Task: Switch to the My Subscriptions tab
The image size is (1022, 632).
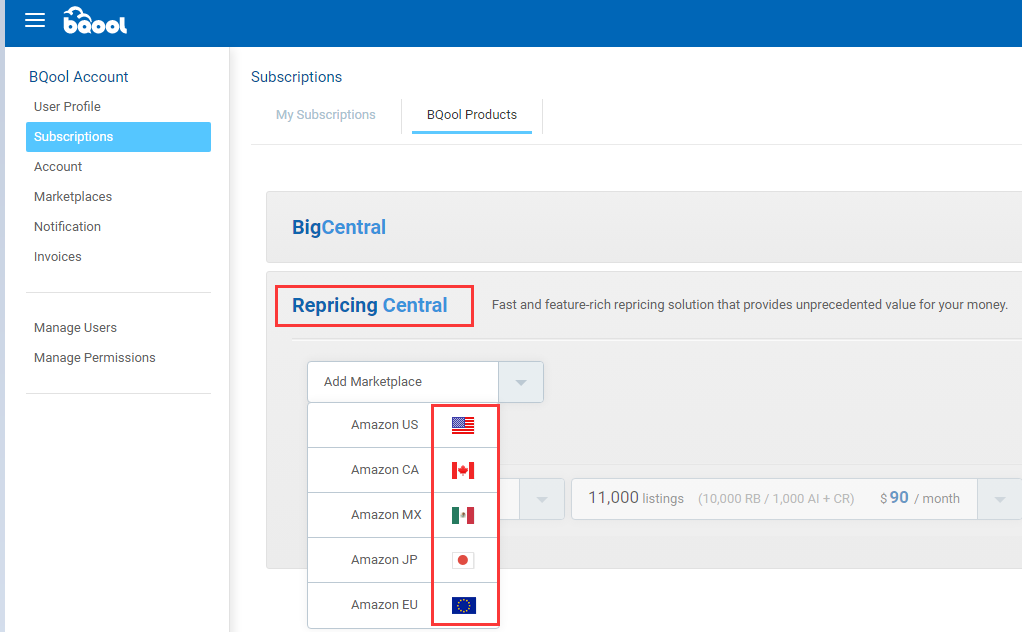Action: 326,115
